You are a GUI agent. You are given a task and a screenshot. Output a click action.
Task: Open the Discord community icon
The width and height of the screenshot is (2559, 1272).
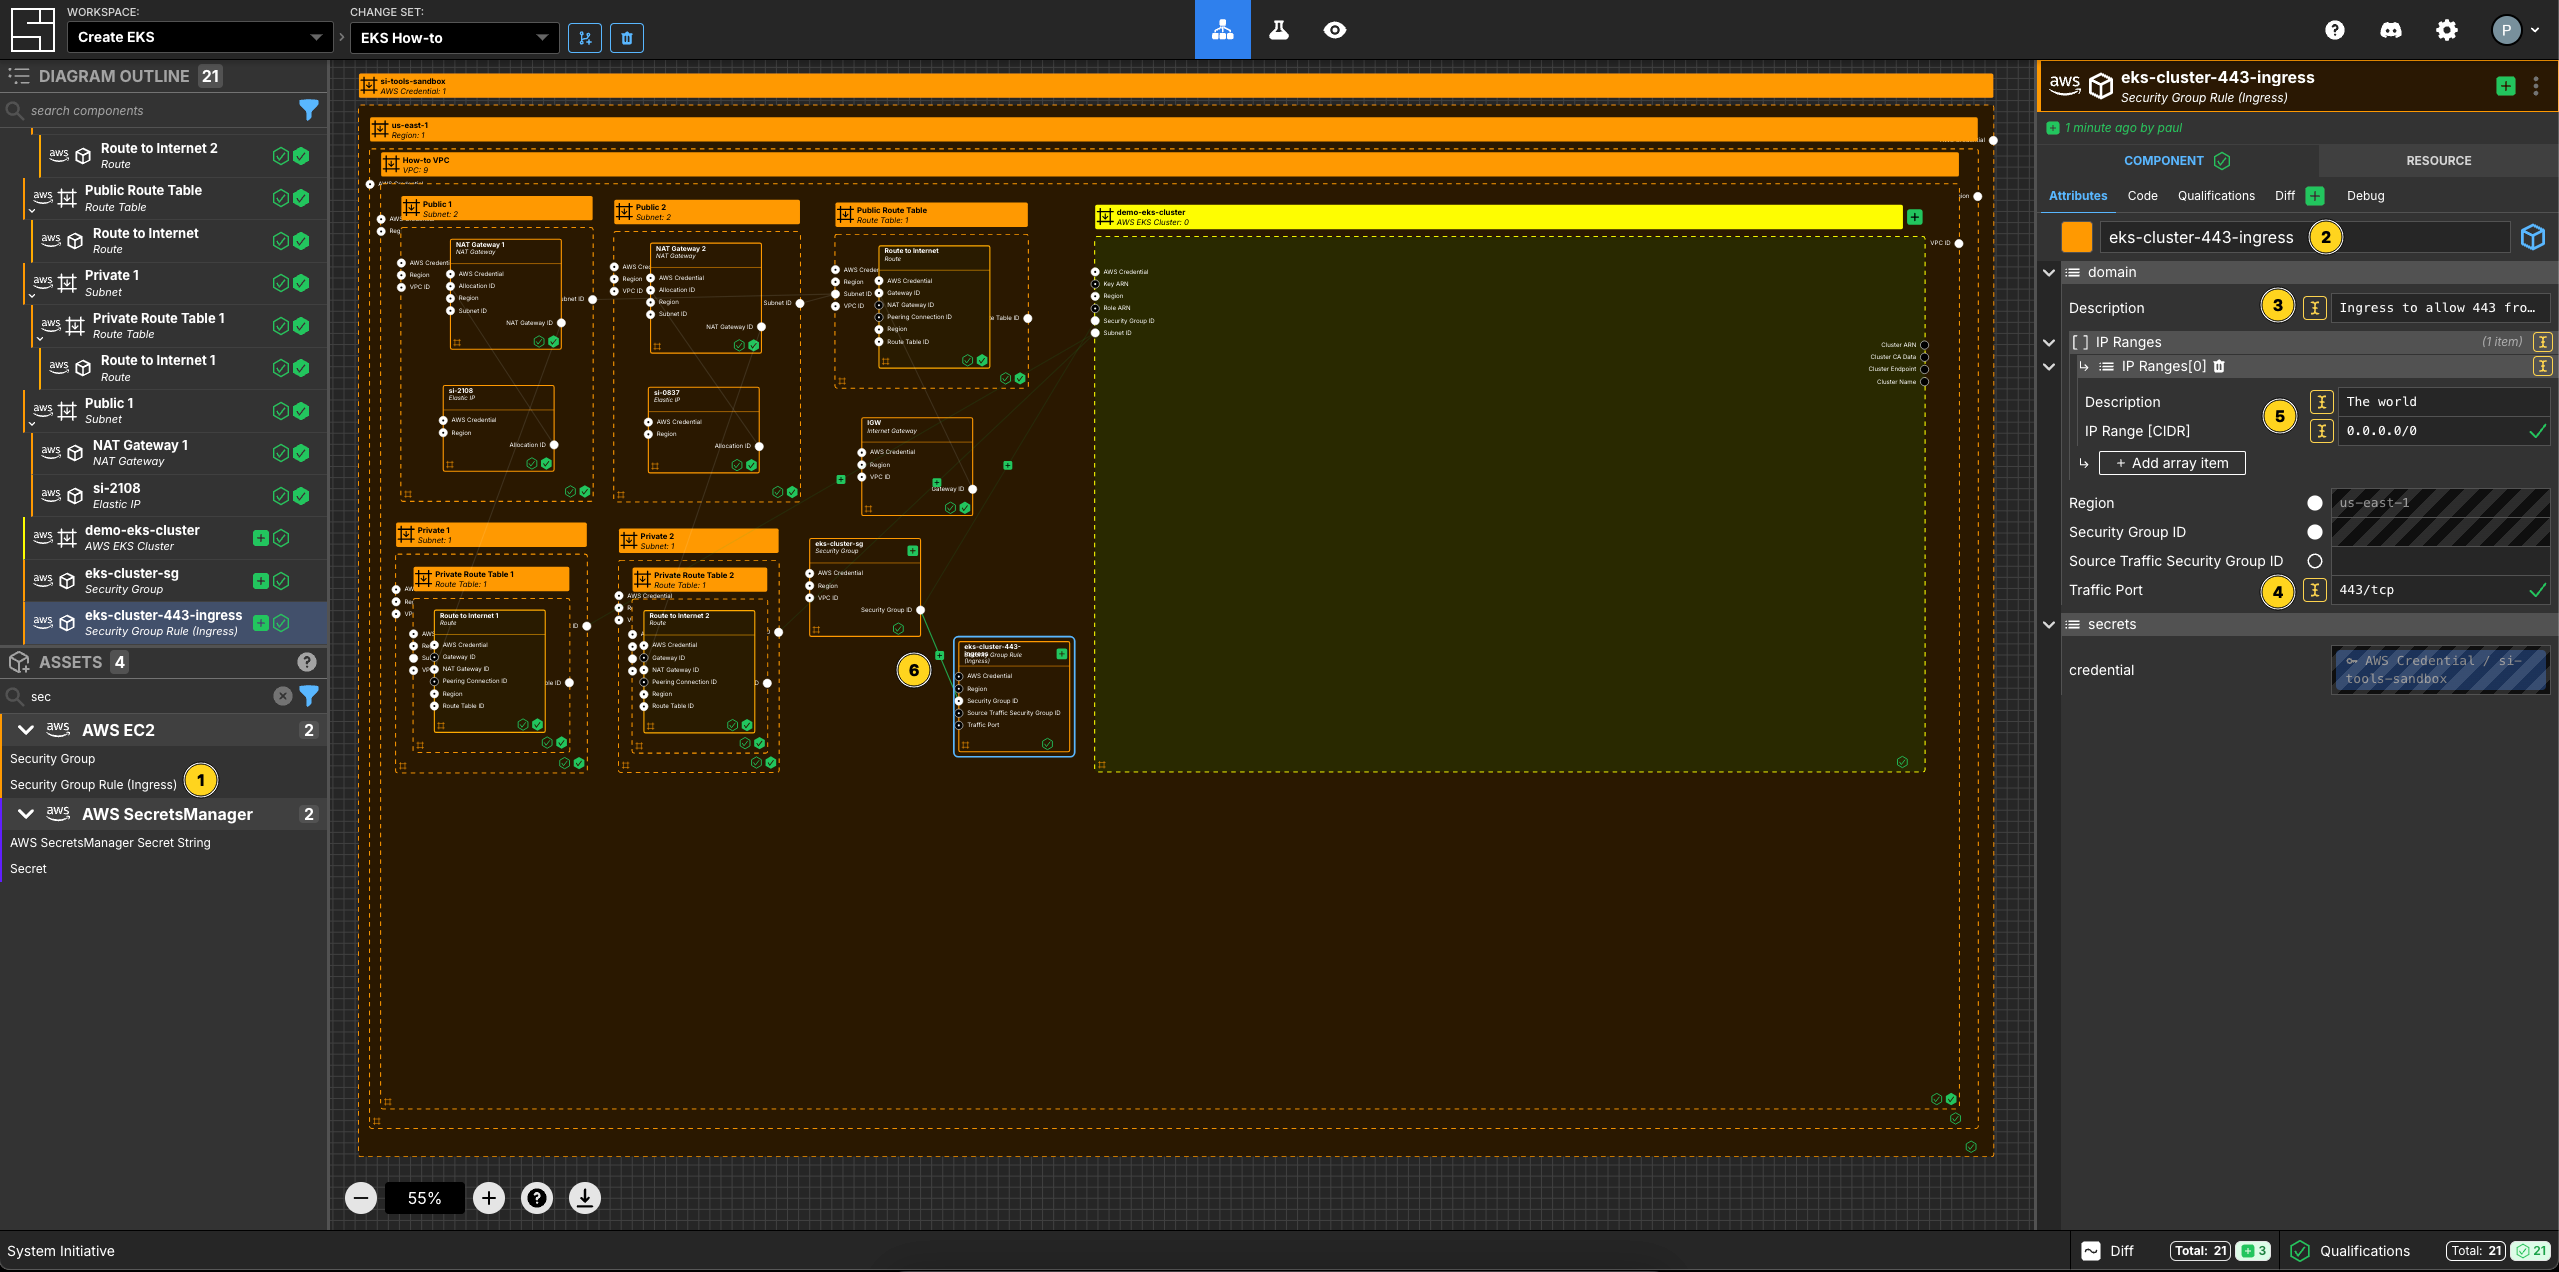click(2390, 30)
